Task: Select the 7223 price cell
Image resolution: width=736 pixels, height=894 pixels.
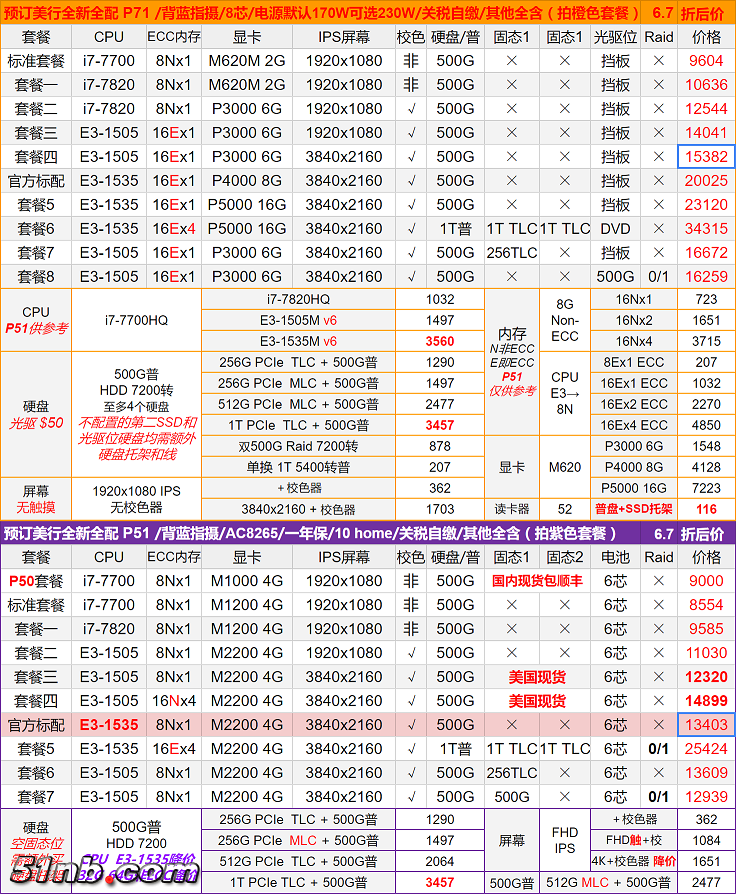Action: click(x=706, y=488)
